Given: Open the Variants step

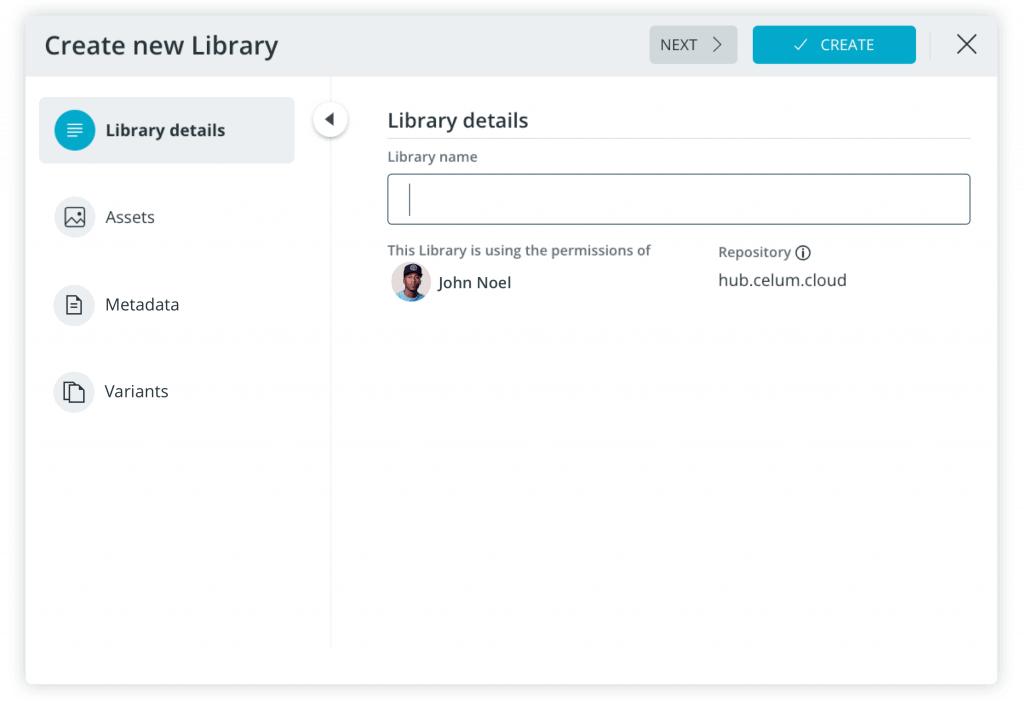Looking at the screenshot, I should point(111,391).
